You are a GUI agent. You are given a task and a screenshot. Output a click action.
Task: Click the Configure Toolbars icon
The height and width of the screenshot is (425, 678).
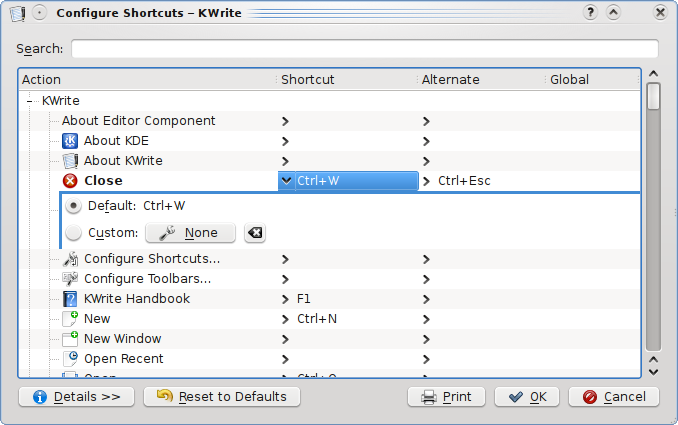70,279
